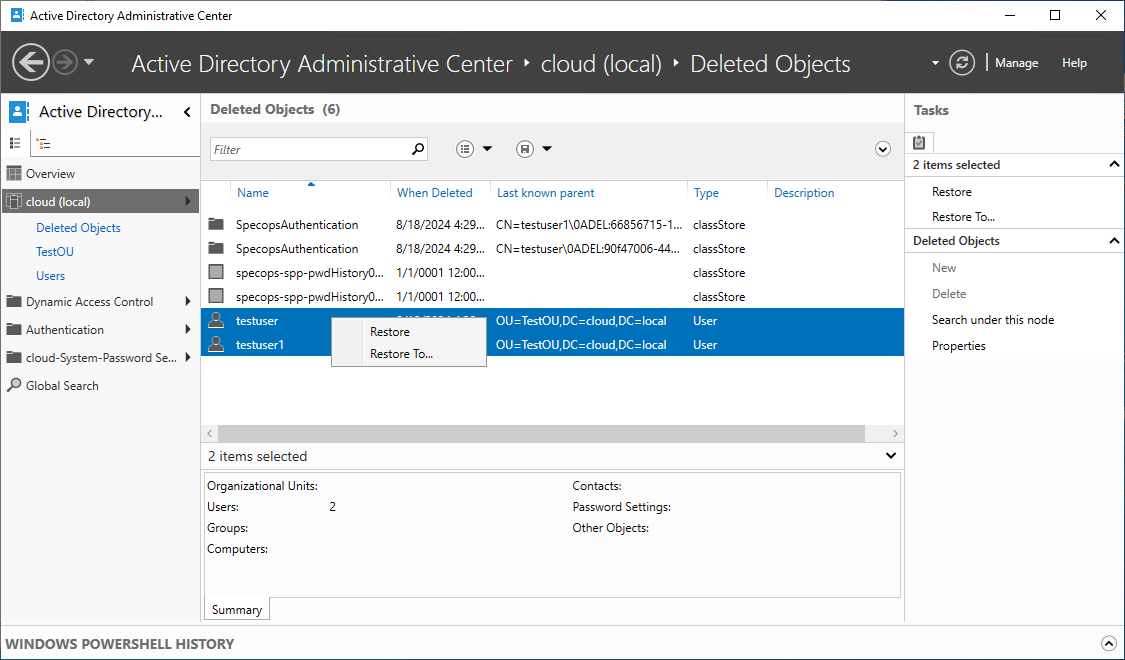Open the view options list dropdown
The width and height of the screenshot is (1125, 660).
(x=474, y=148)
